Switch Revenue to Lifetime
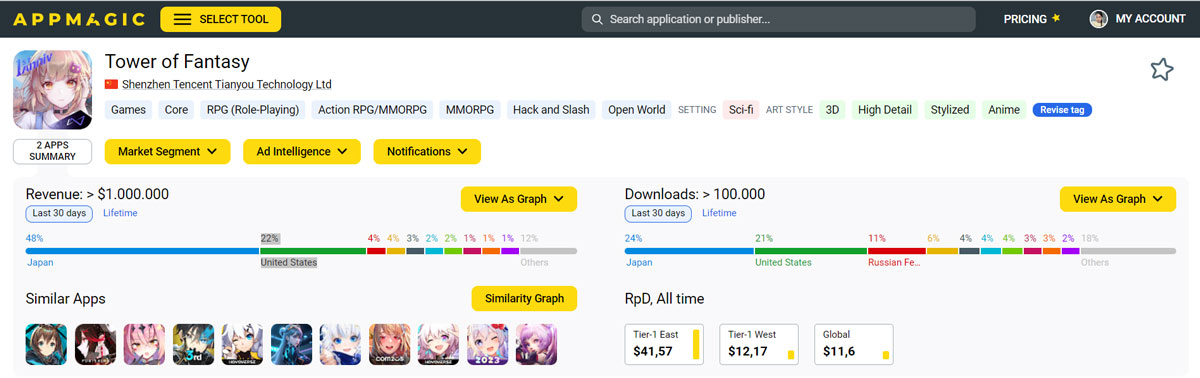Image resolution: width=1200 pixels, height=378 pixels. 120,213
